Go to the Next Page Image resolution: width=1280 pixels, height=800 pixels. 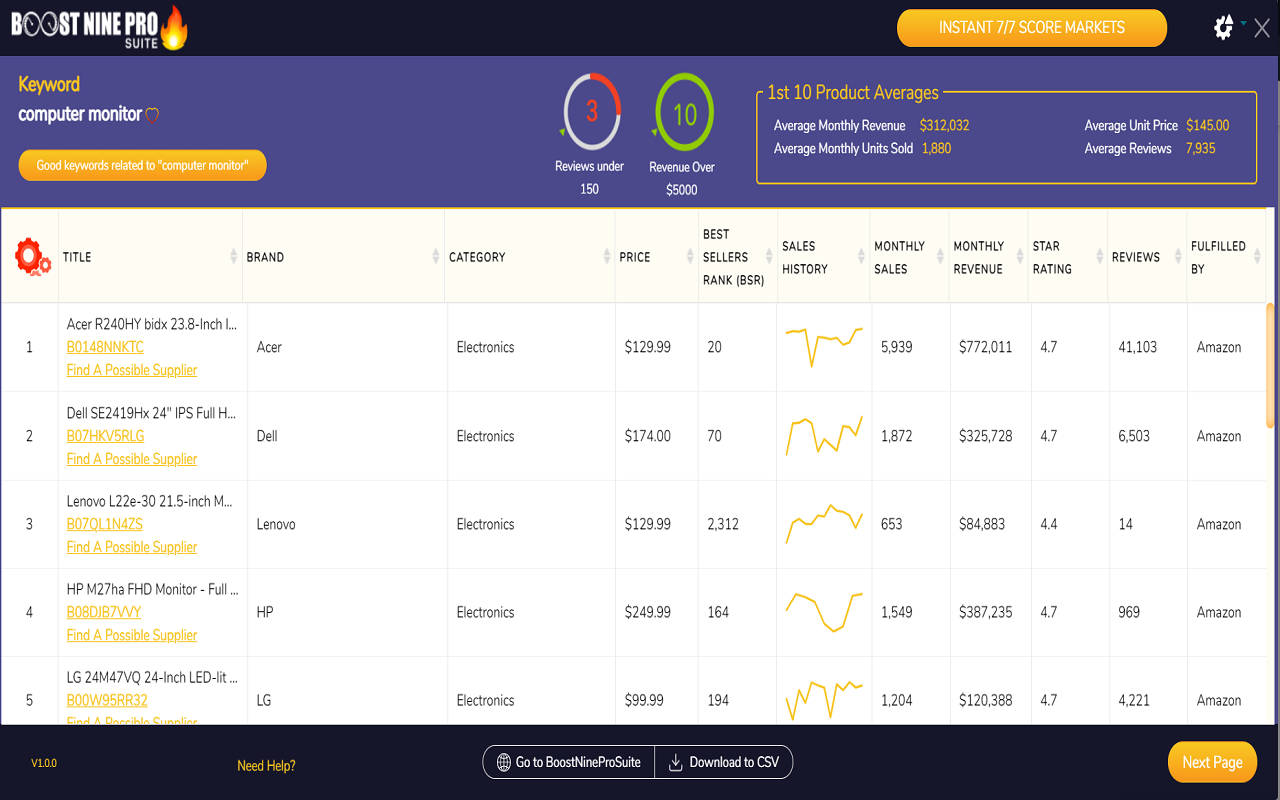point(1212,762)
